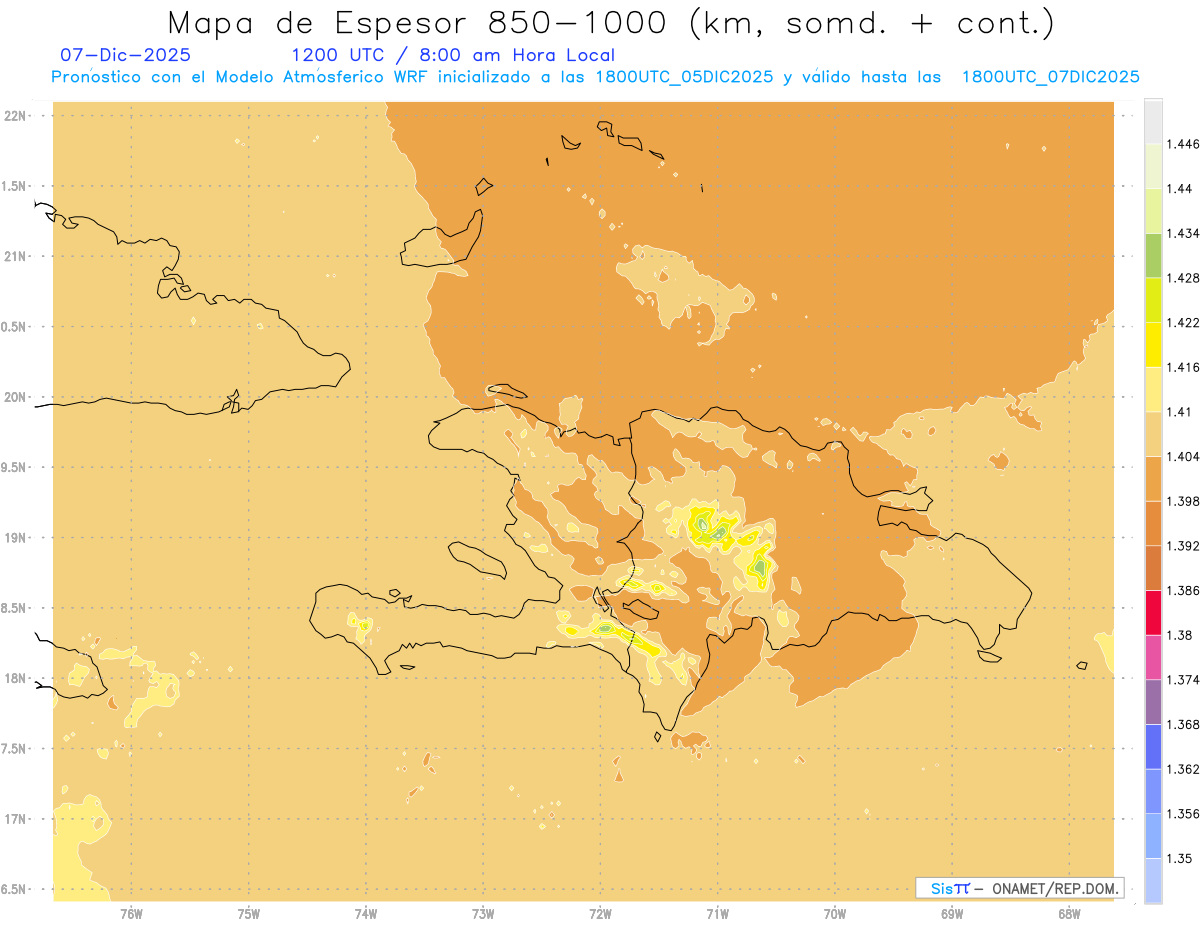Click the date label 07-Dic-2025
The height and width of the screenshot is (927, 1200).
pos(126,55)
